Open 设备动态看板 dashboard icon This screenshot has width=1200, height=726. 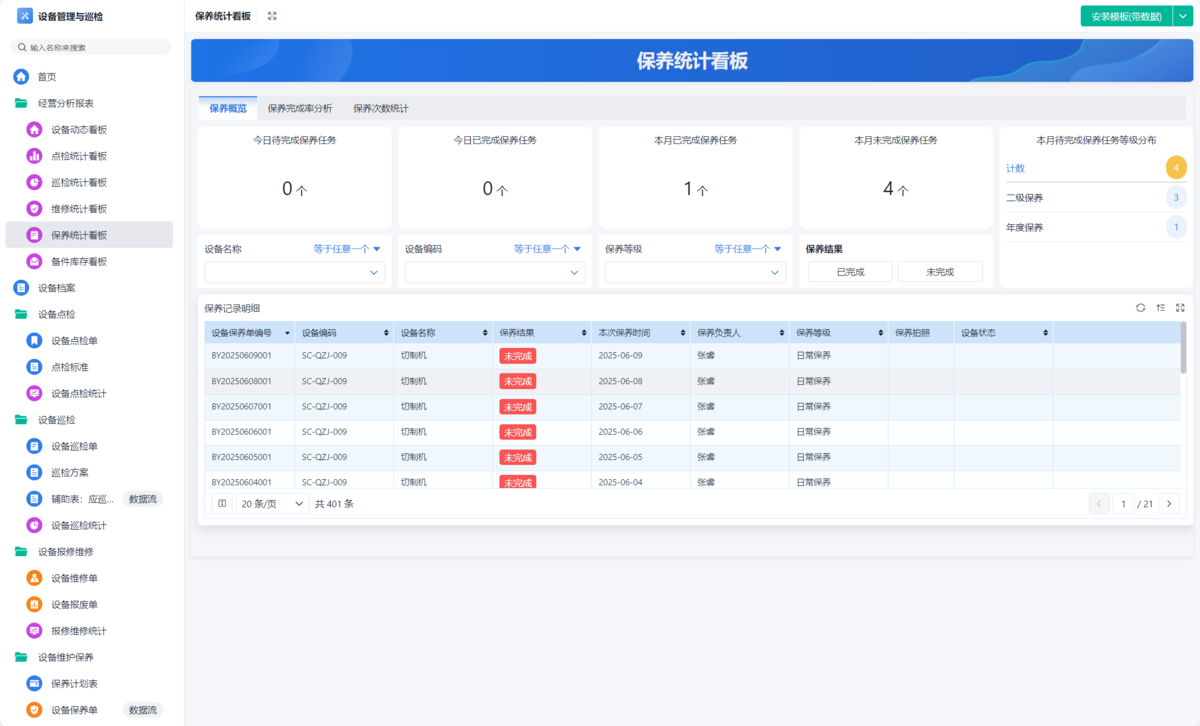click(34, 130)
